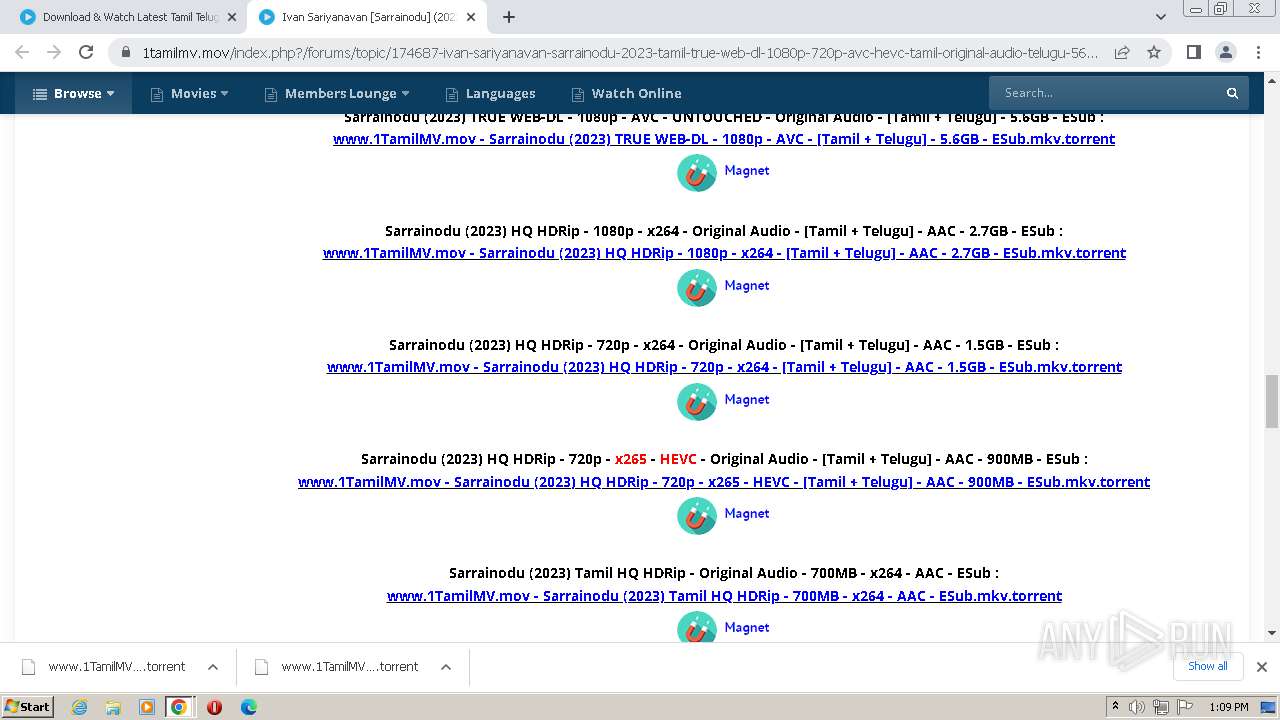Screen dimensions: 1280x720
Task: Show hidden system tray icons
Action: [x=1115, y=707]
